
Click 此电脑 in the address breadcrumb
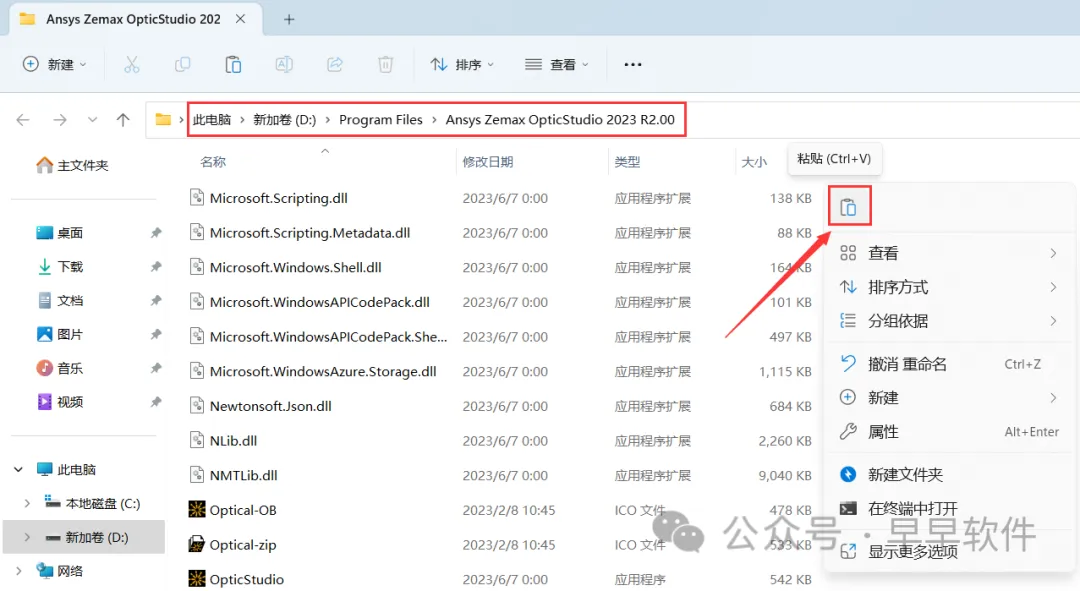[x=211, y=120]
